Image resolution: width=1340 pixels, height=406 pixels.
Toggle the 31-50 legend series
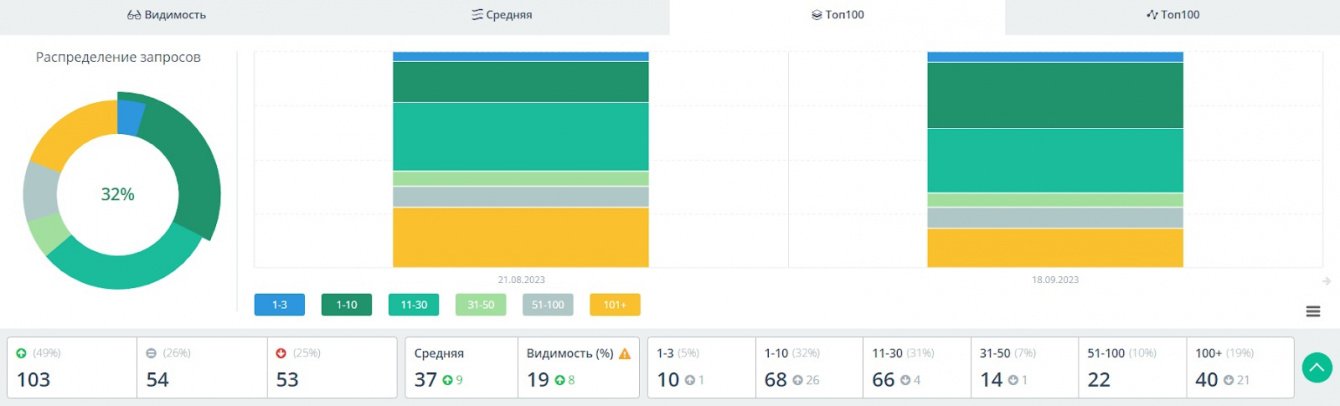tap(480, 305)
